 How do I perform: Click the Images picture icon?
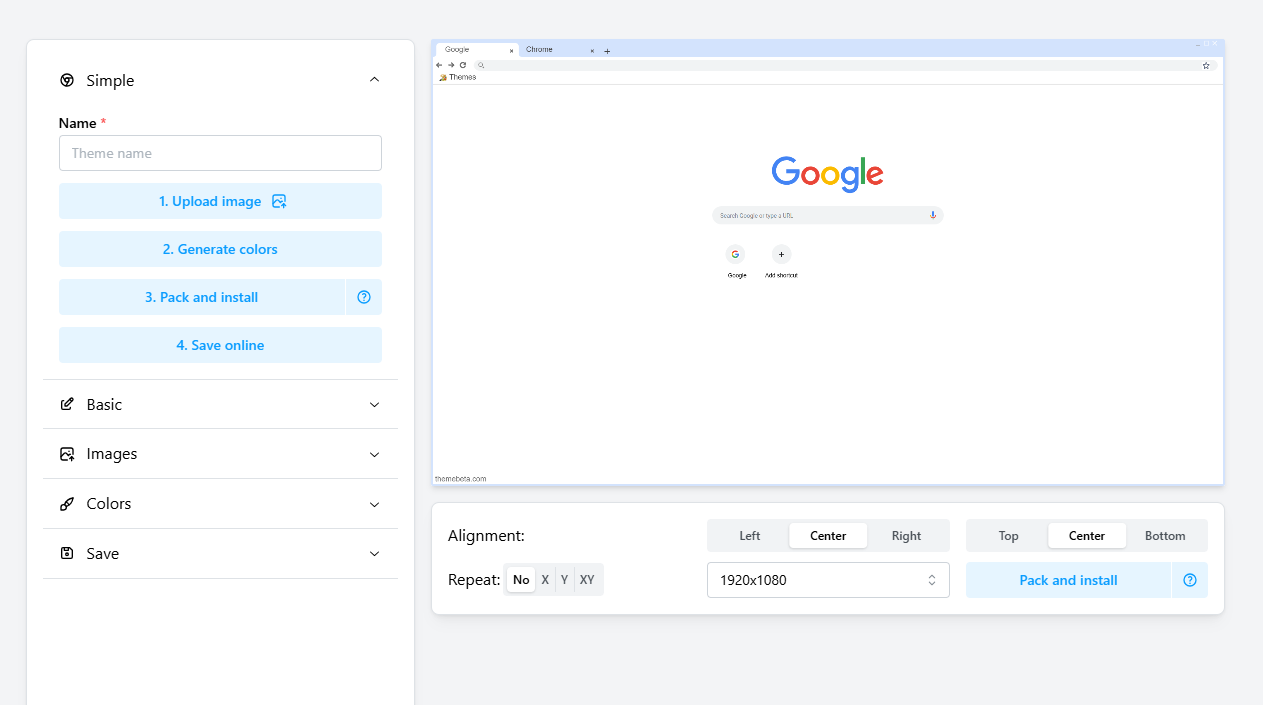click(67, 454)
